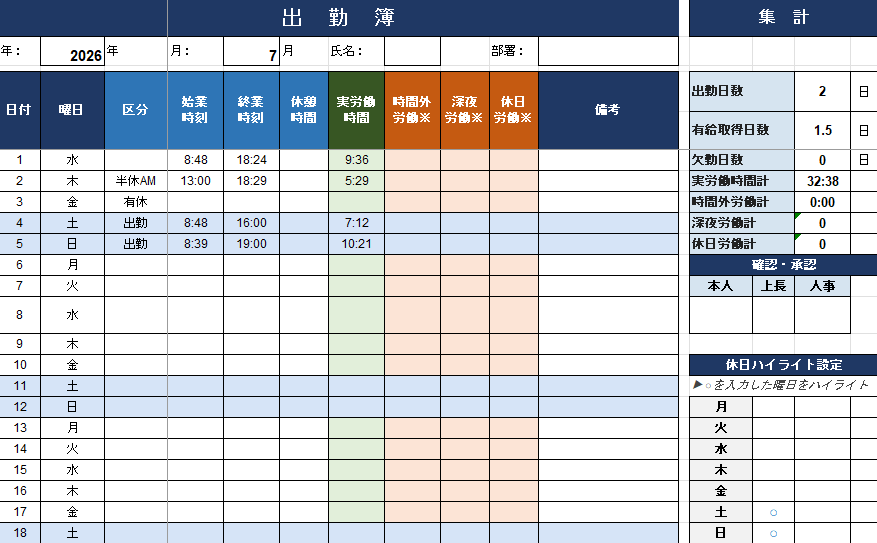The height and width of the screenshot is (543, 877).
Task: Select worked hours cell 5:29
Action: pyautogui.click(x=356, y=181)
